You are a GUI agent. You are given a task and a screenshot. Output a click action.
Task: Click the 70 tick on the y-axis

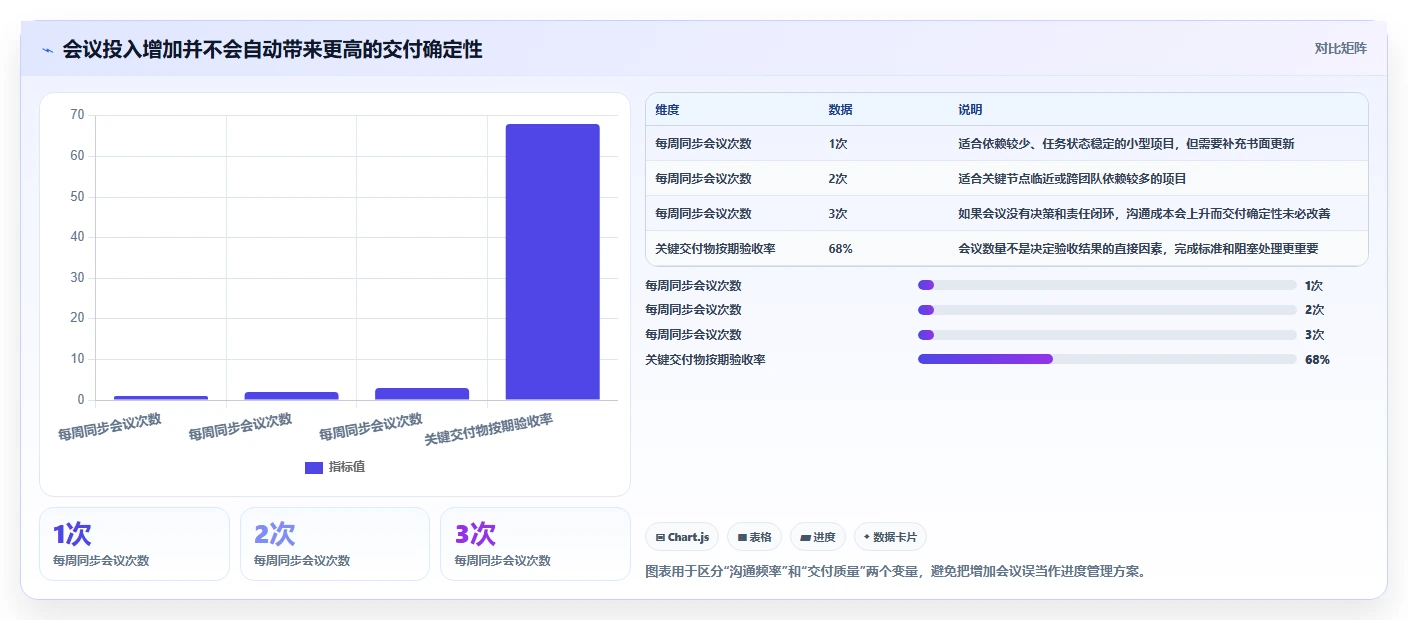(78, 115)
